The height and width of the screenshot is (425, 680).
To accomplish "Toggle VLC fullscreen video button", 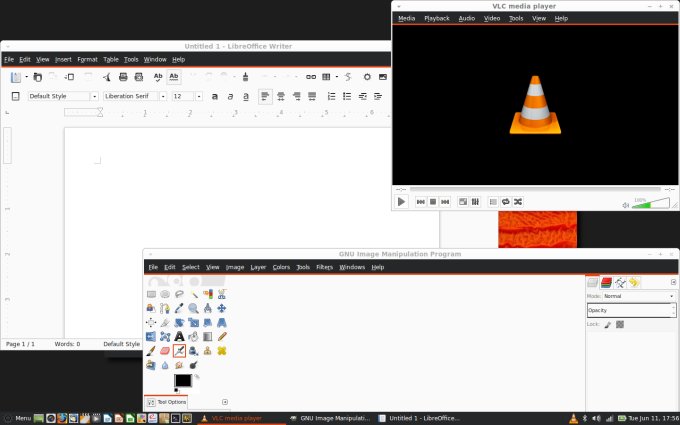I will click(x=463, y=202).
